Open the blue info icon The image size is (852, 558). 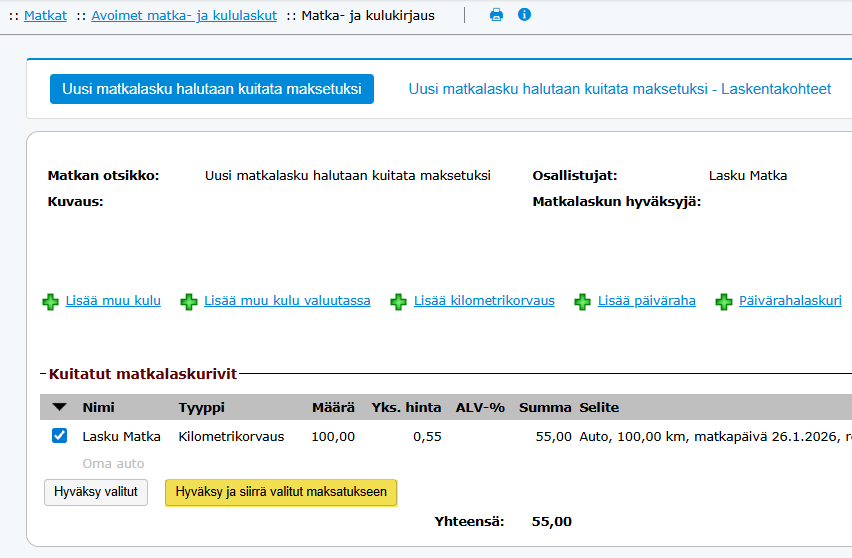point(524,15)
